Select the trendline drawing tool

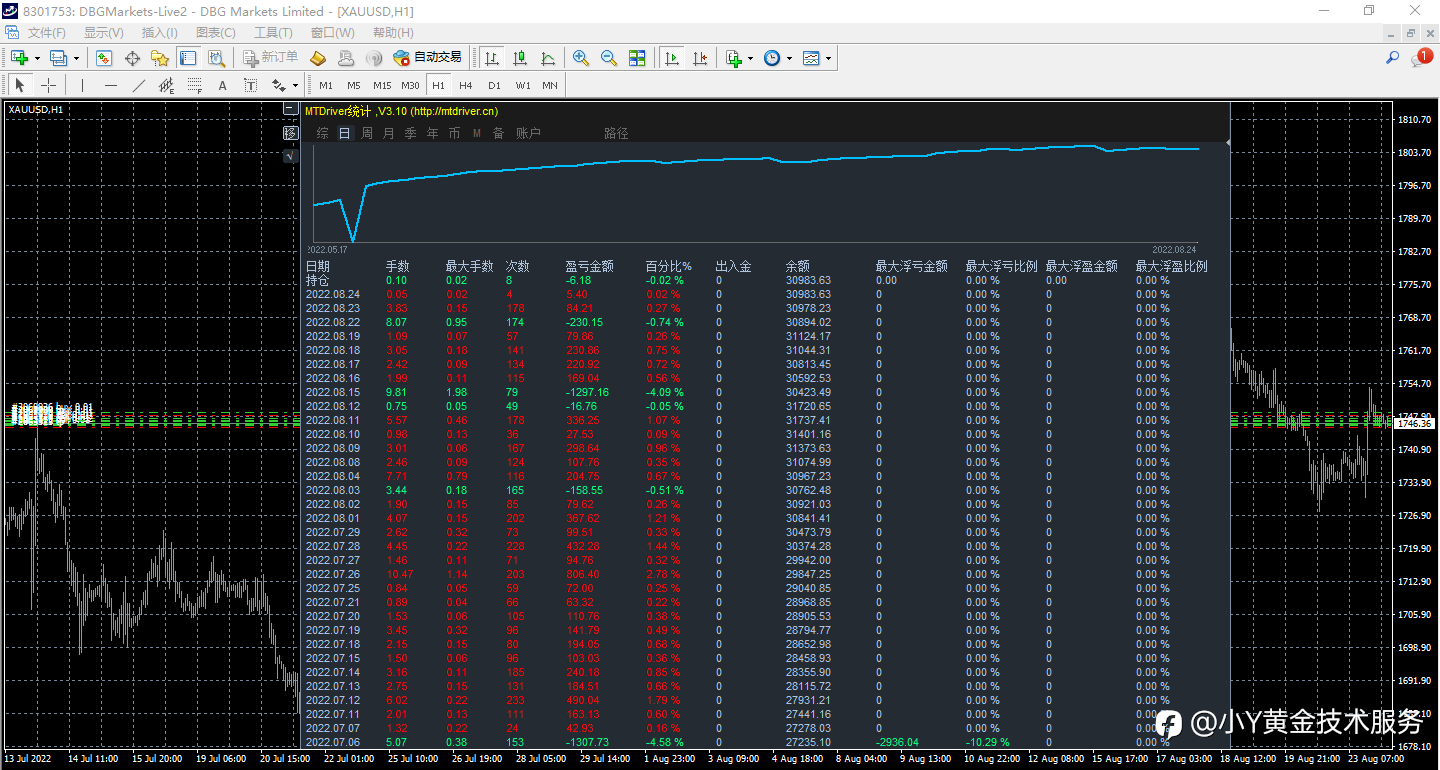click(138, 85)
